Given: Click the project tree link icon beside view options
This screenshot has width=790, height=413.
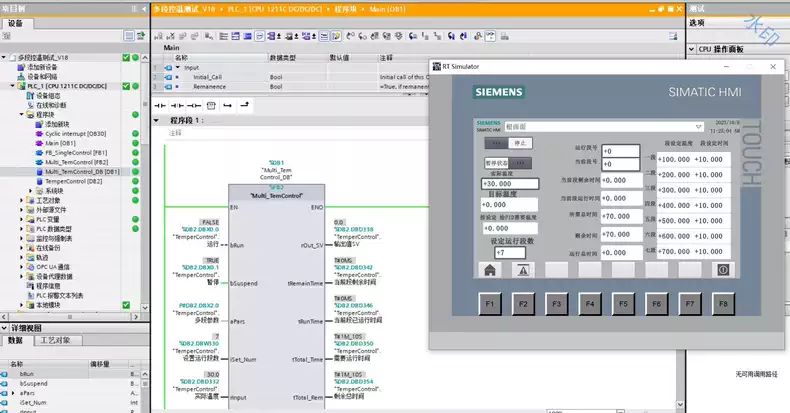Looking at the screenshot, I should (x=141, y=36).
